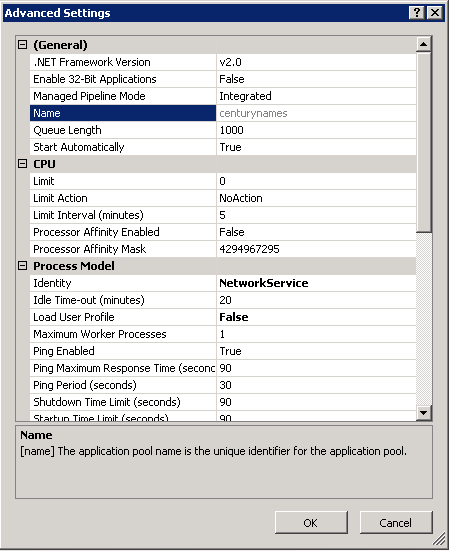Click the OK button
The image size is (449, 551).
pyautogui.click(x=311, y=523)
